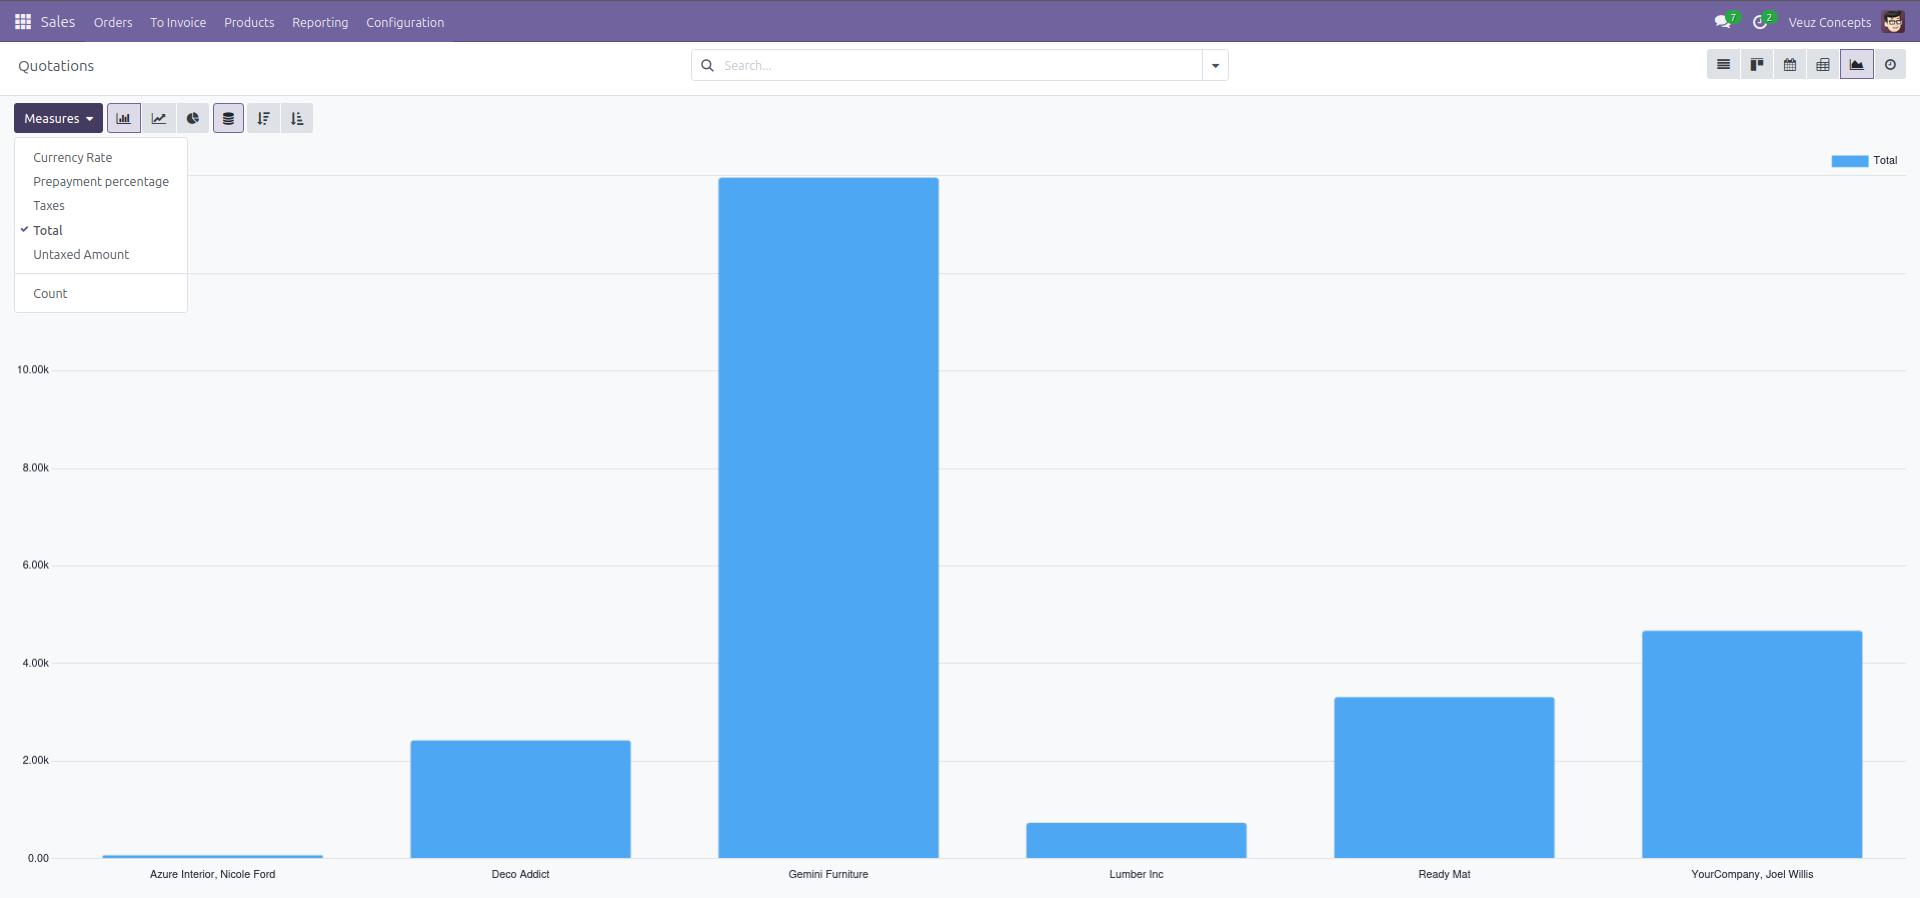
Task: Uncheck the Total measure
Action: [48, 231]
